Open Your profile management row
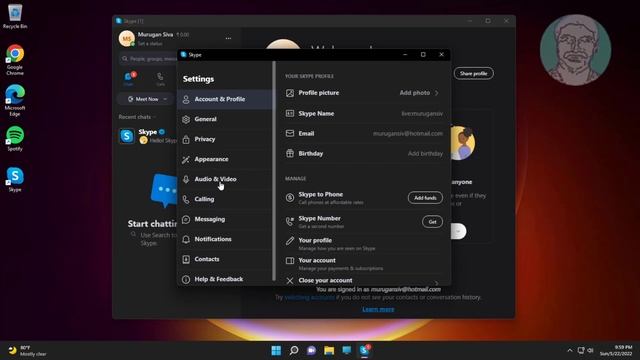 pyautogui.click(x=364, y=244)
